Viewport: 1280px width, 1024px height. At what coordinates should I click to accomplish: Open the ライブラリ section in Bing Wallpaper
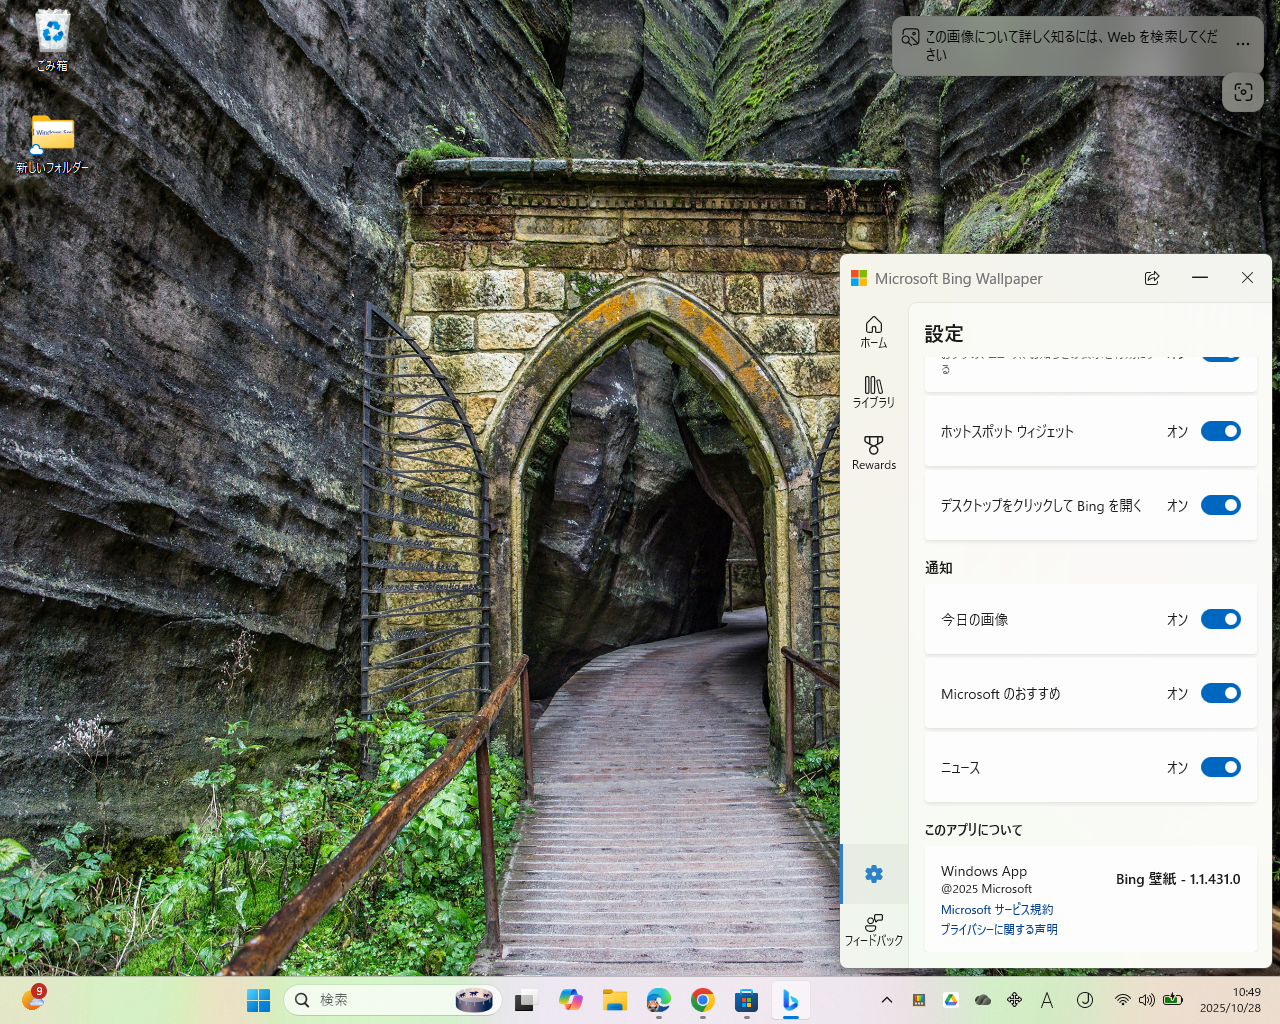pyautogui.click(x=873, y=391)
